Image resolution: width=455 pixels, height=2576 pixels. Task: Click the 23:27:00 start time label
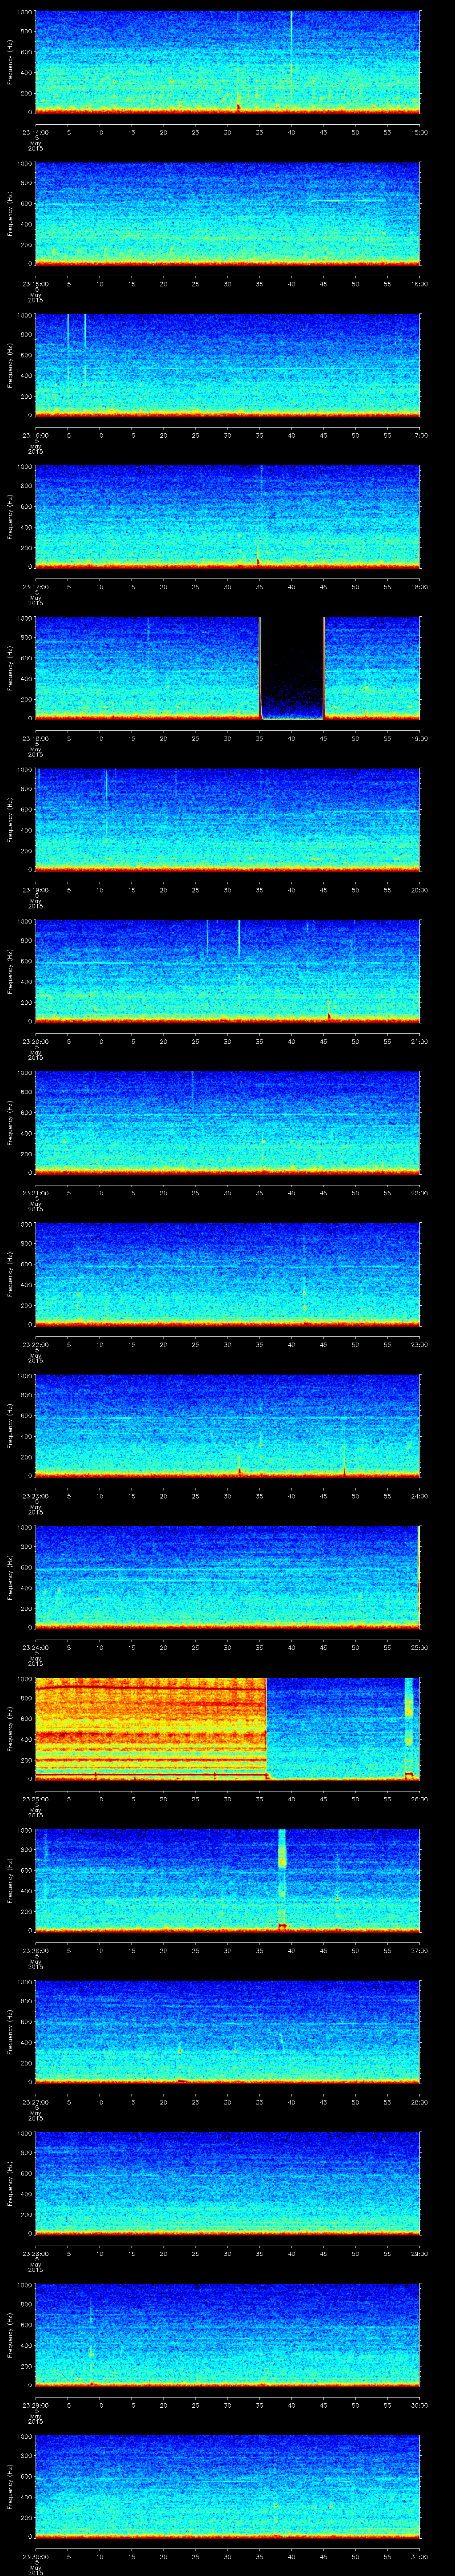coord(35,2102)
